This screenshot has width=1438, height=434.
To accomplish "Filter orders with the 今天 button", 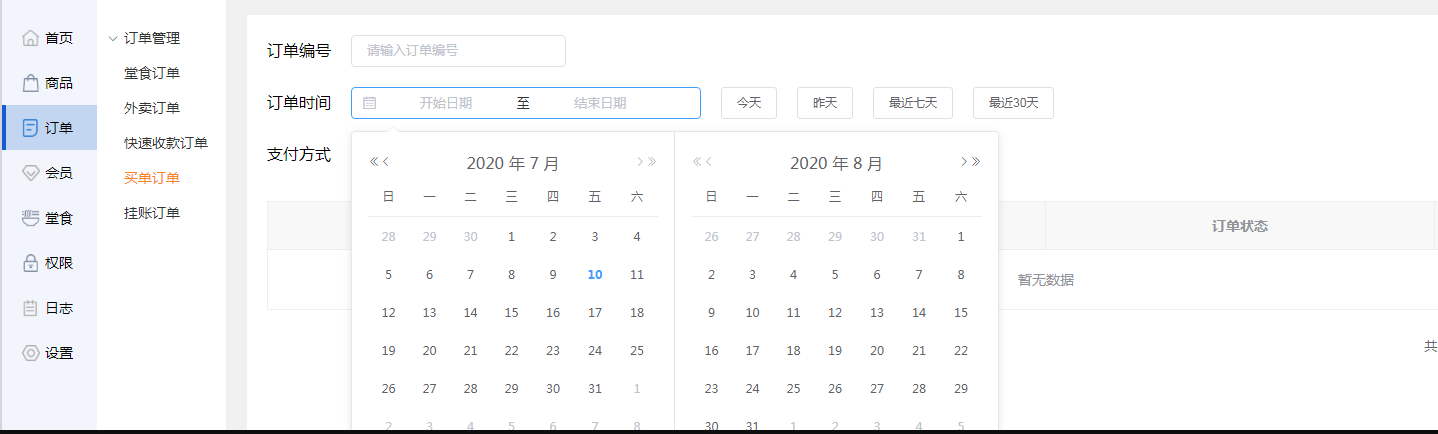I will click(x=749, y=103).
